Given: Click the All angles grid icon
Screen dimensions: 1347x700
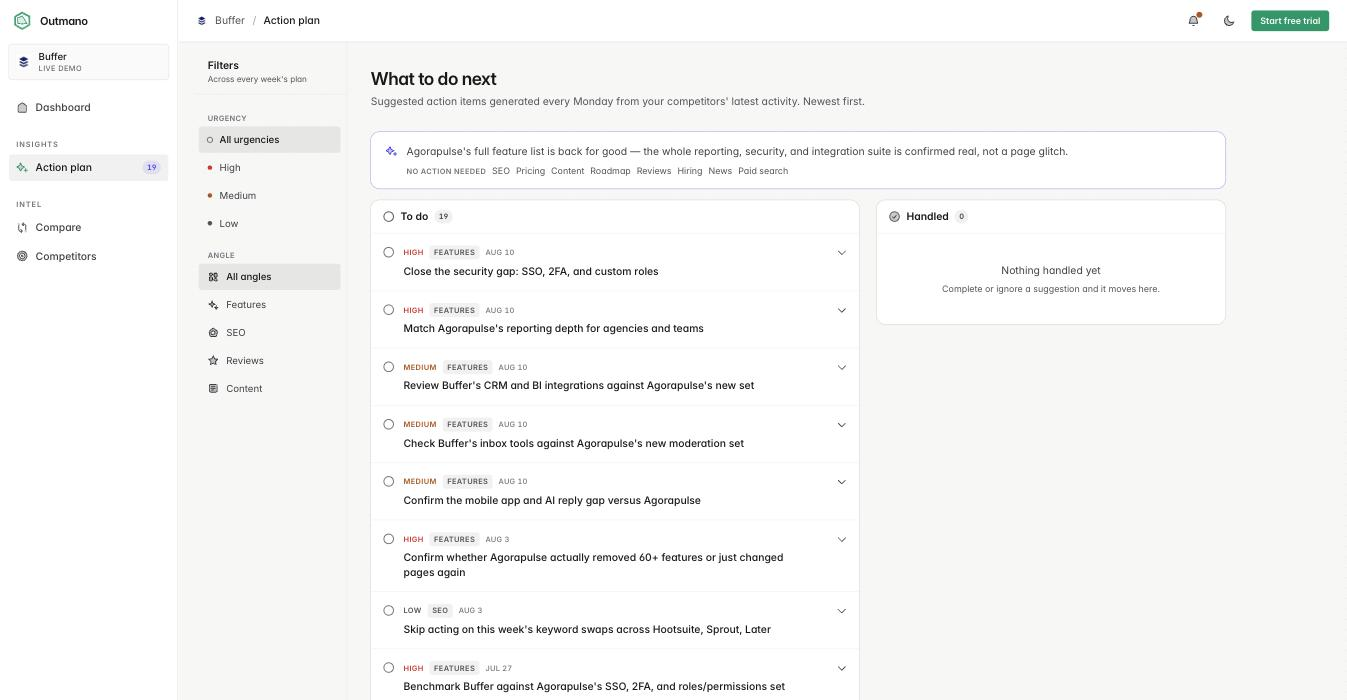Looking at the screenshot, I should (x=213, y=277).
